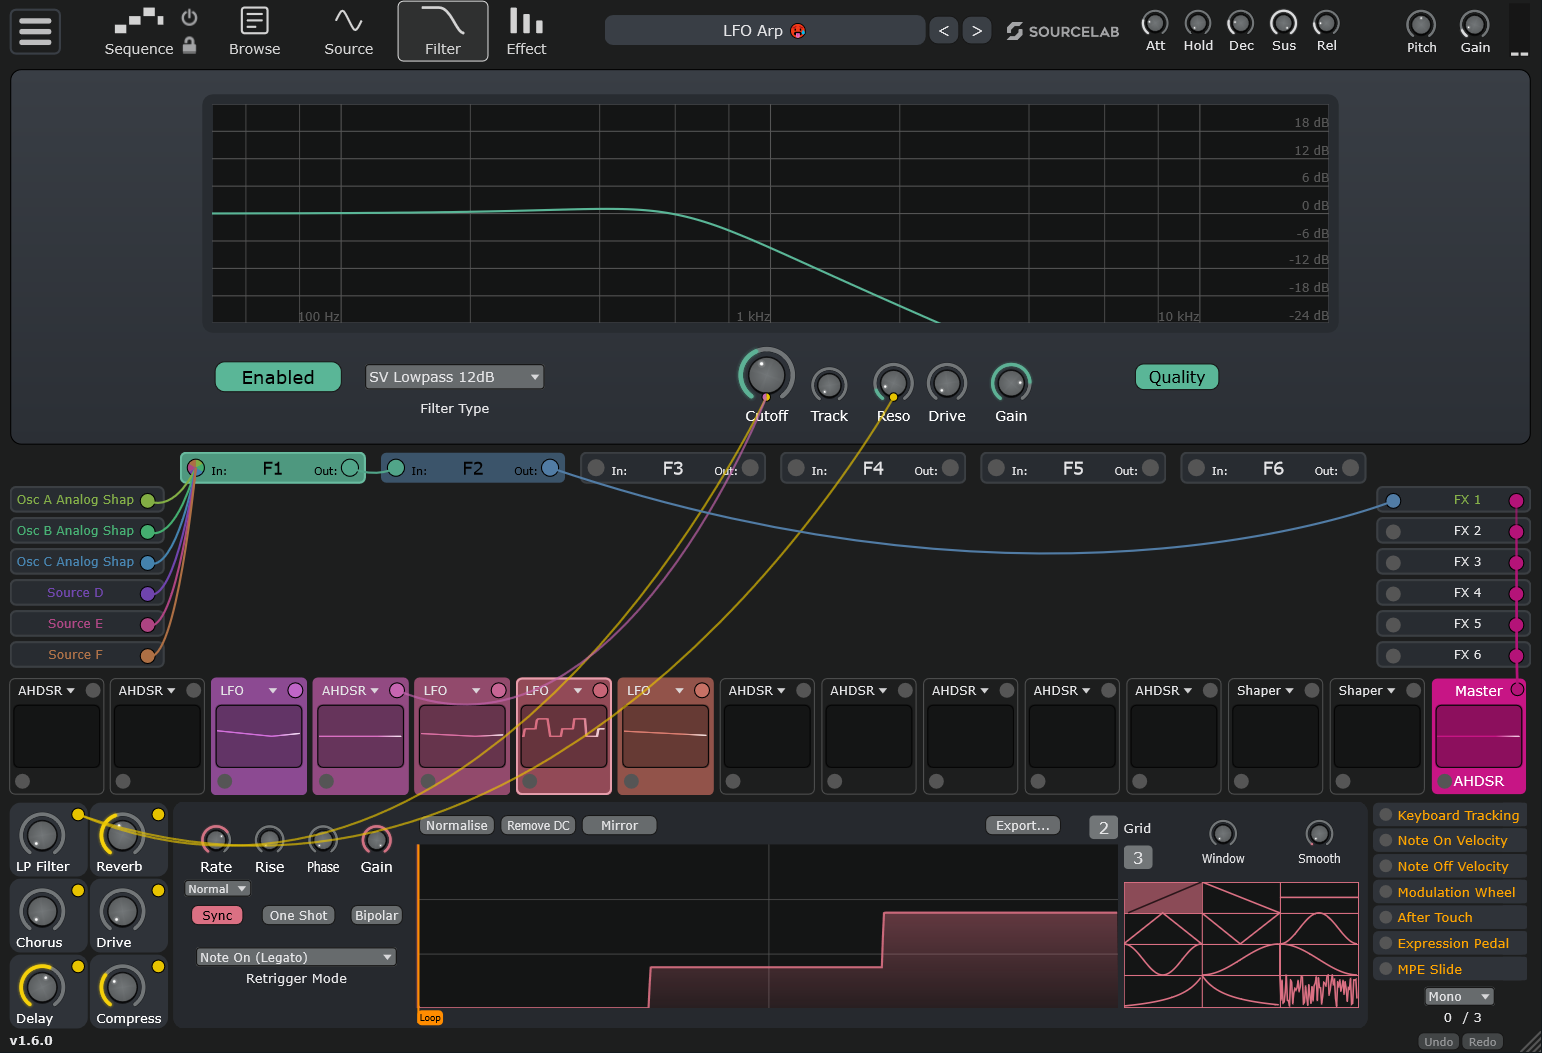
Task: Click the Loop marker under the LFO editor
Action: click(x=430, y=1017)
